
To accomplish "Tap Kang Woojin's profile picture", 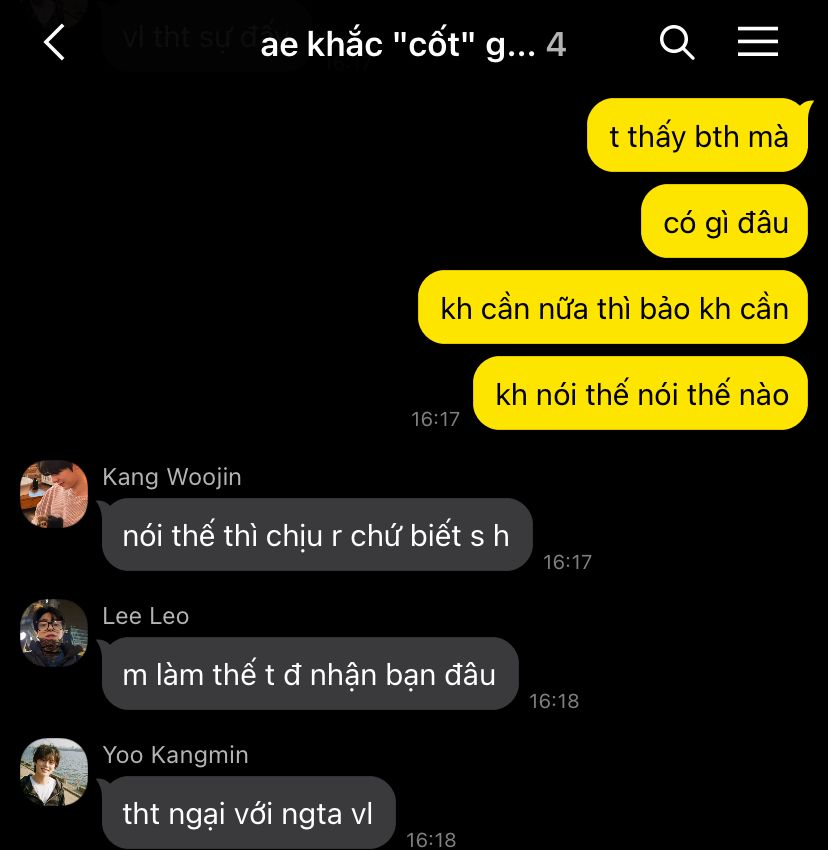I will [x=54, y=494].
